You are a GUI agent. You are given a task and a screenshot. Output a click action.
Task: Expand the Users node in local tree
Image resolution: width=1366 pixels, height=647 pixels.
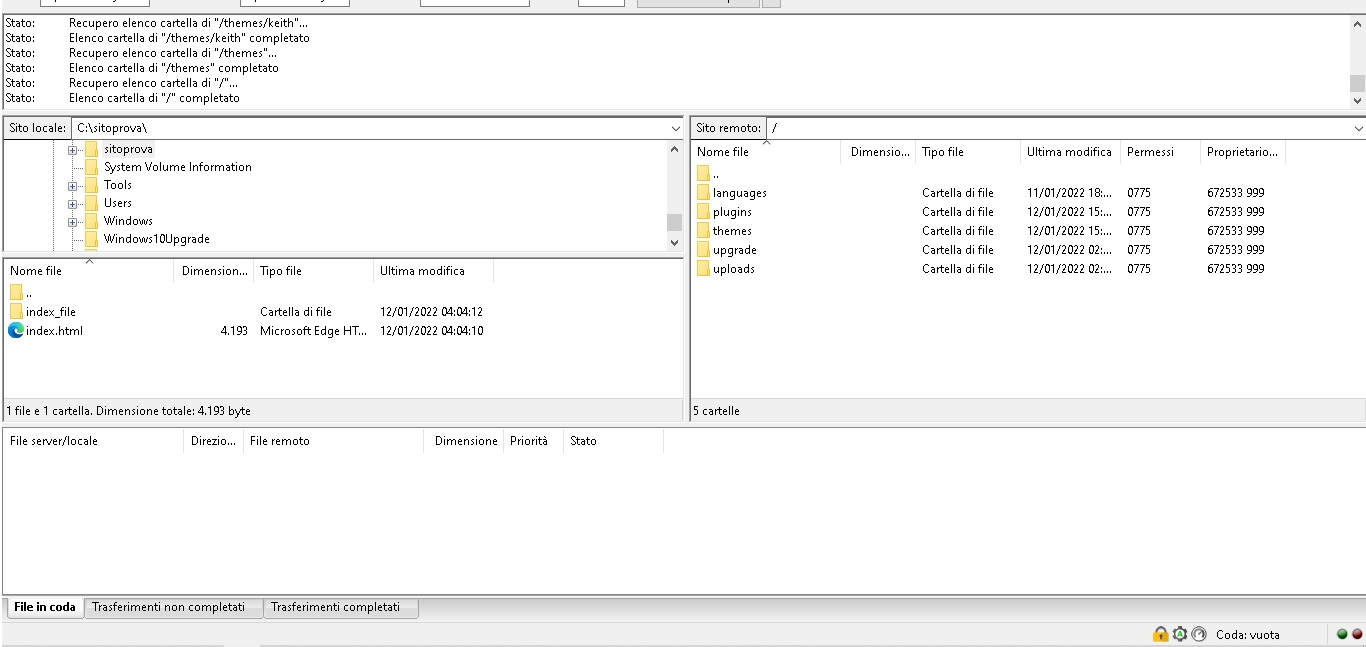(72, 204)
